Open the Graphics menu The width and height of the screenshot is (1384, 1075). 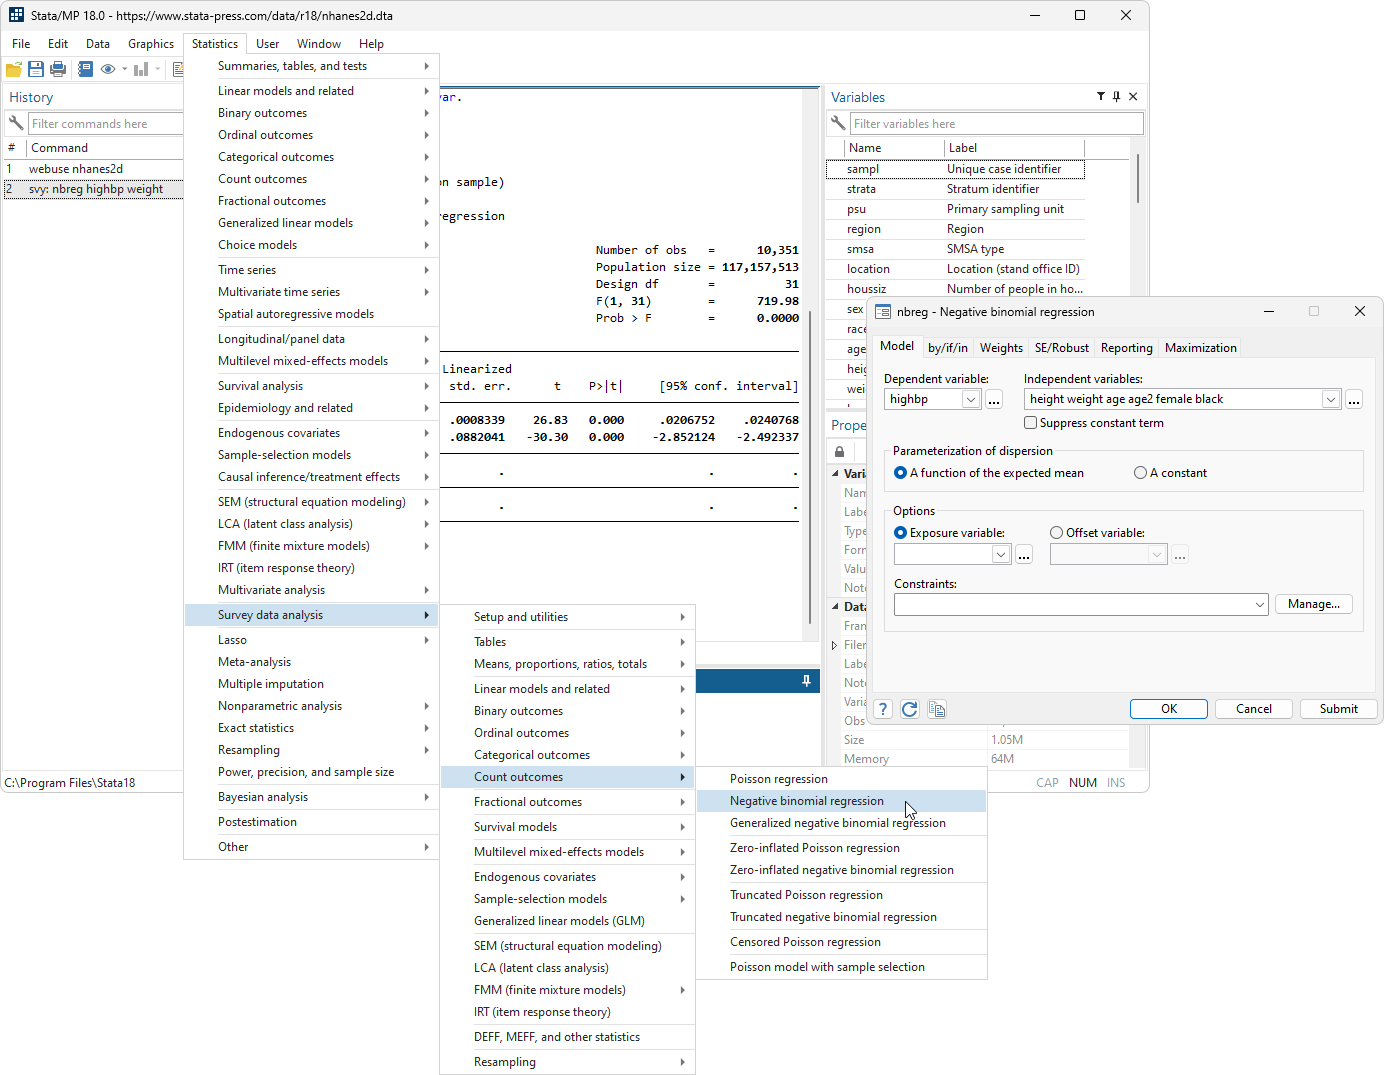[x=151, y=44]
